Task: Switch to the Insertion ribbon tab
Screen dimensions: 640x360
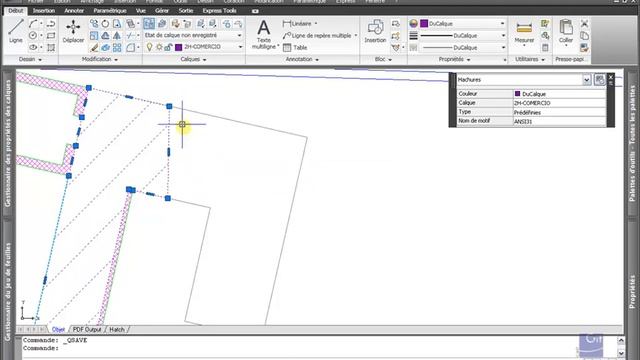Action: pyautogui.click(x=44, y=11)
